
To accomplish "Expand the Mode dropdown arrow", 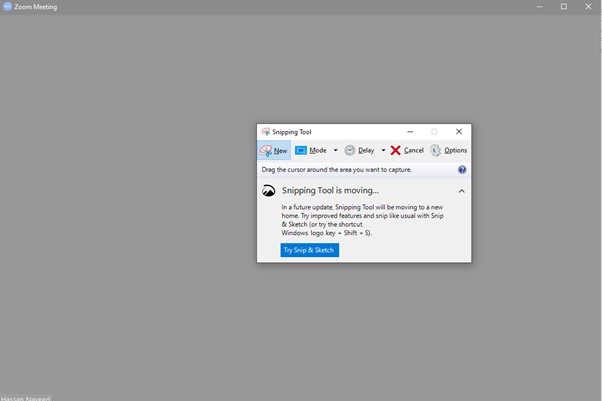I will [x=336, y=150].
